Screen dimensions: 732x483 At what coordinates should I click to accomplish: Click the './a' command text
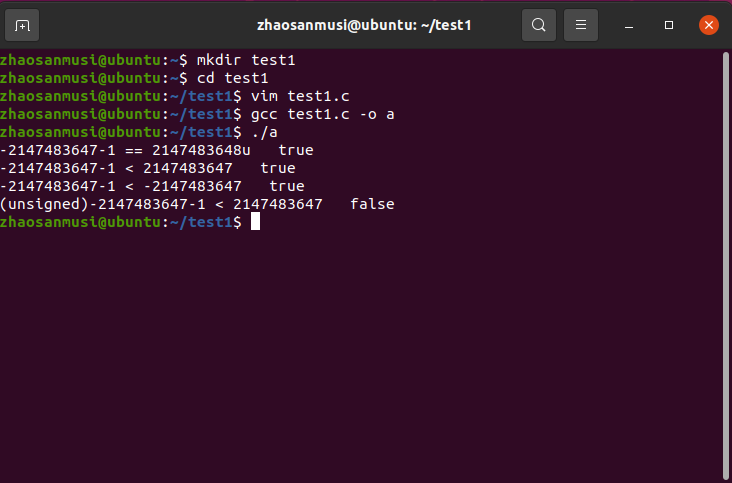(264, 132)
